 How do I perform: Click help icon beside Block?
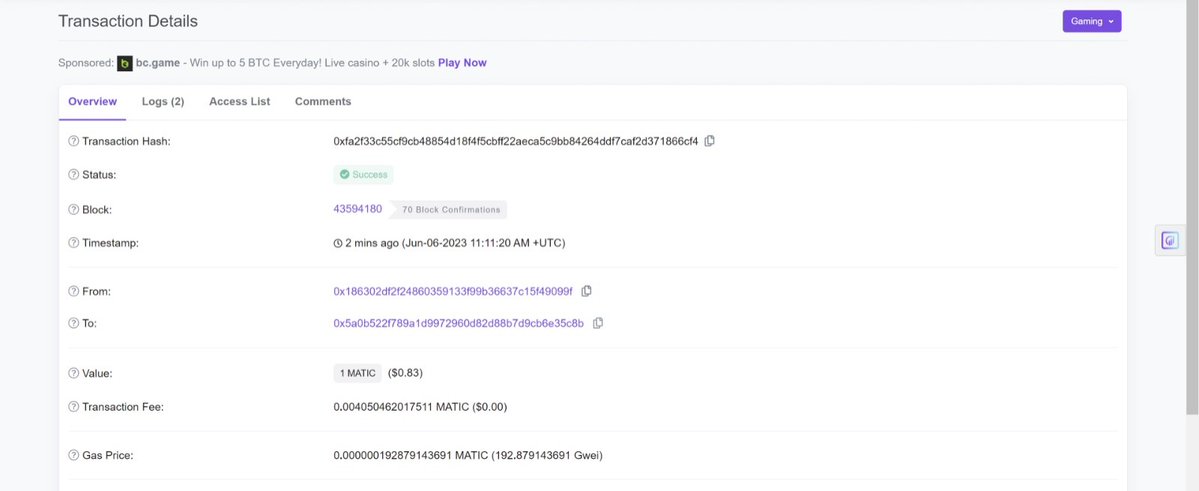[73, 210]
